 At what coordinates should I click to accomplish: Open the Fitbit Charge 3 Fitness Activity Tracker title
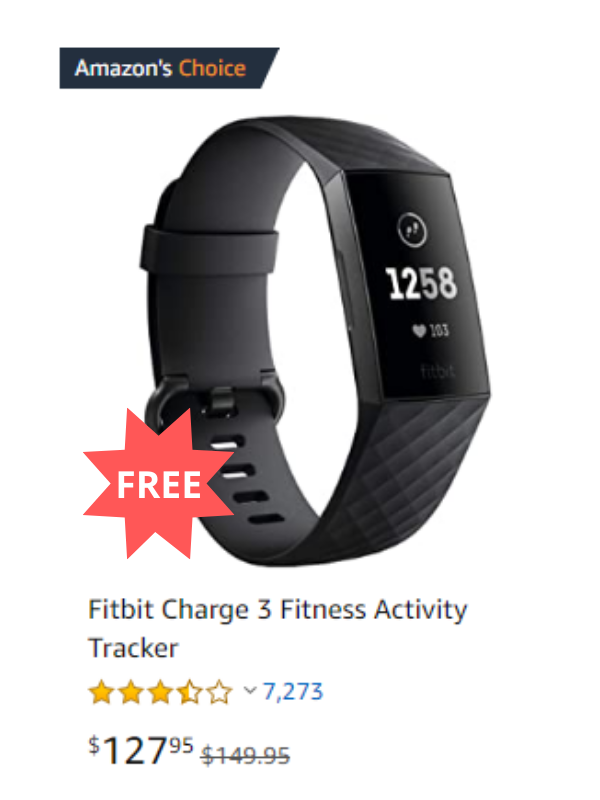(x=278, y=629)
